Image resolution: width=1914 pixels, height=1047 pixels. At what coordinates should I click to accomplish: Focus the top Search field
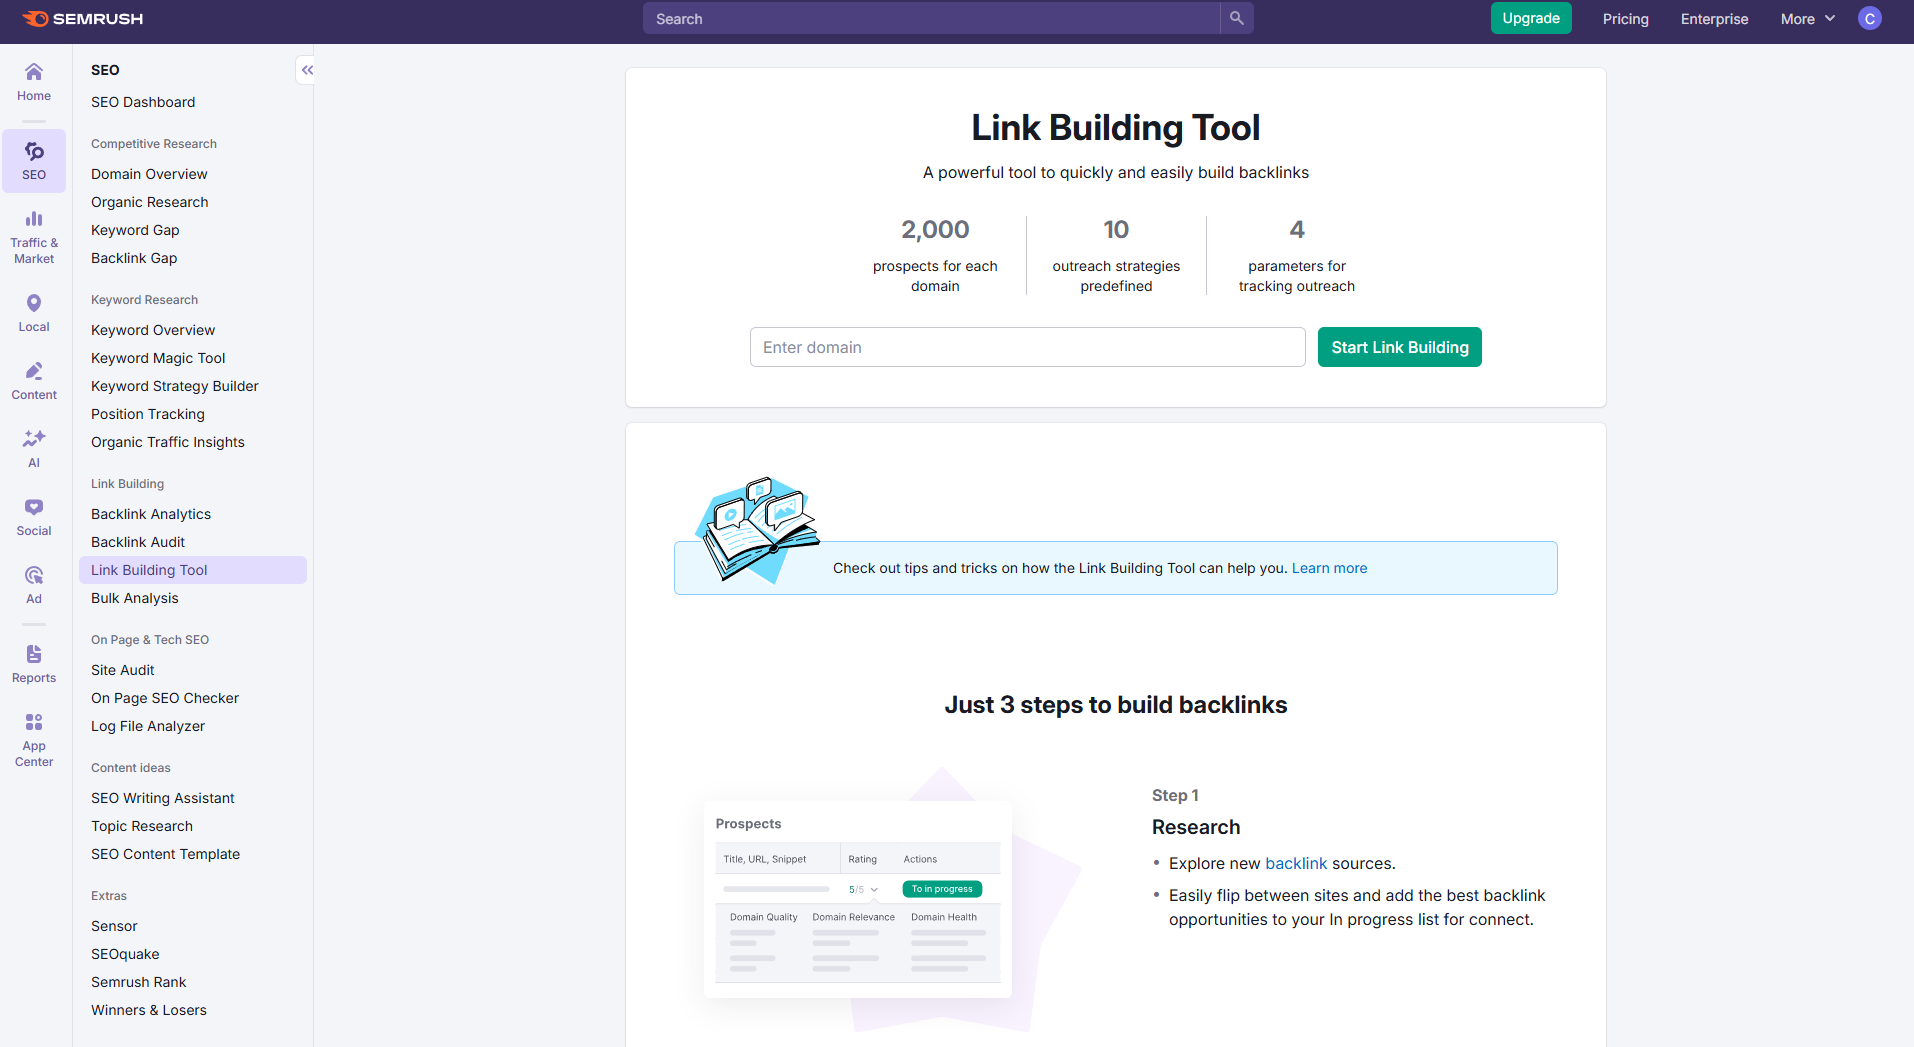pyautogui.click(x=931, y=18)
